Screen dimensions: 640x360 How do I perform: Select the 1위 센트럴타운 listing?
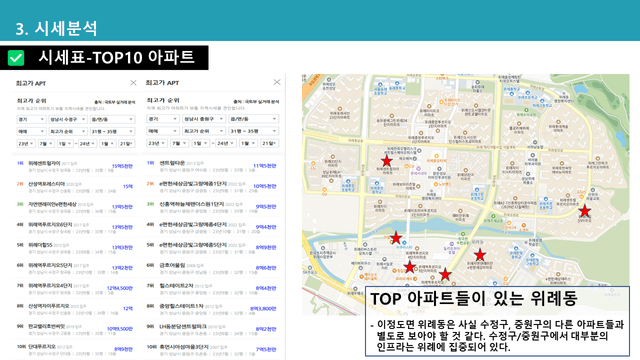tap(211, 166)
